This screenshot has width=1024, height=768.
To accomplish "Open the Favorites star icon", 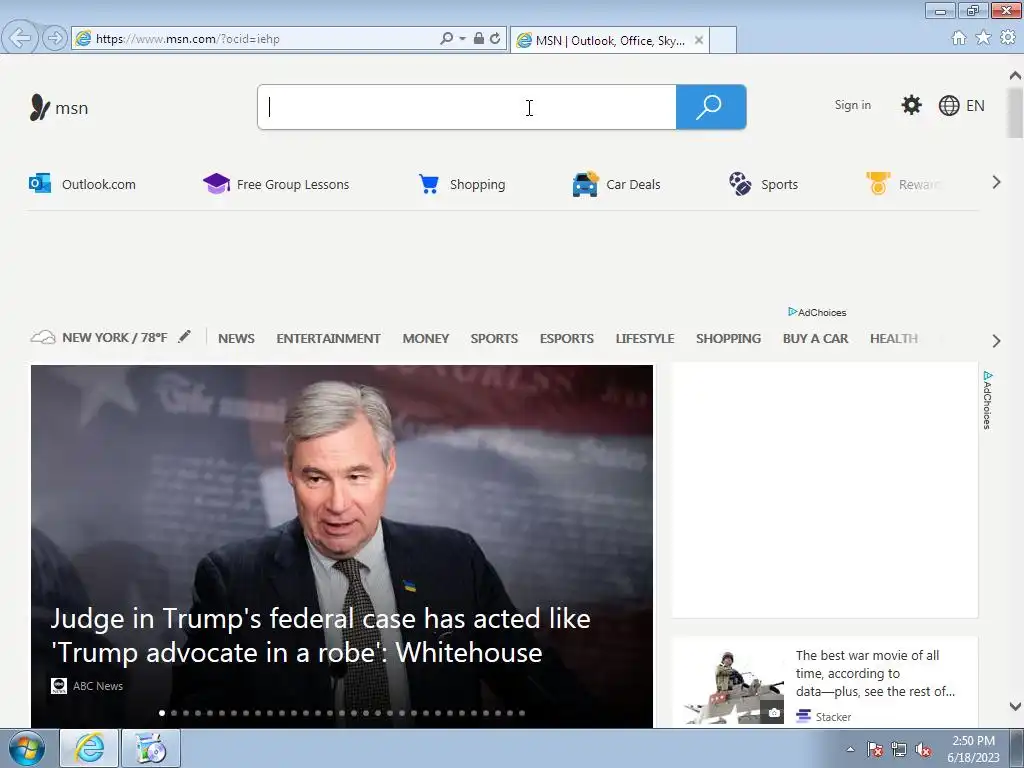I will (x=983, y=38).
